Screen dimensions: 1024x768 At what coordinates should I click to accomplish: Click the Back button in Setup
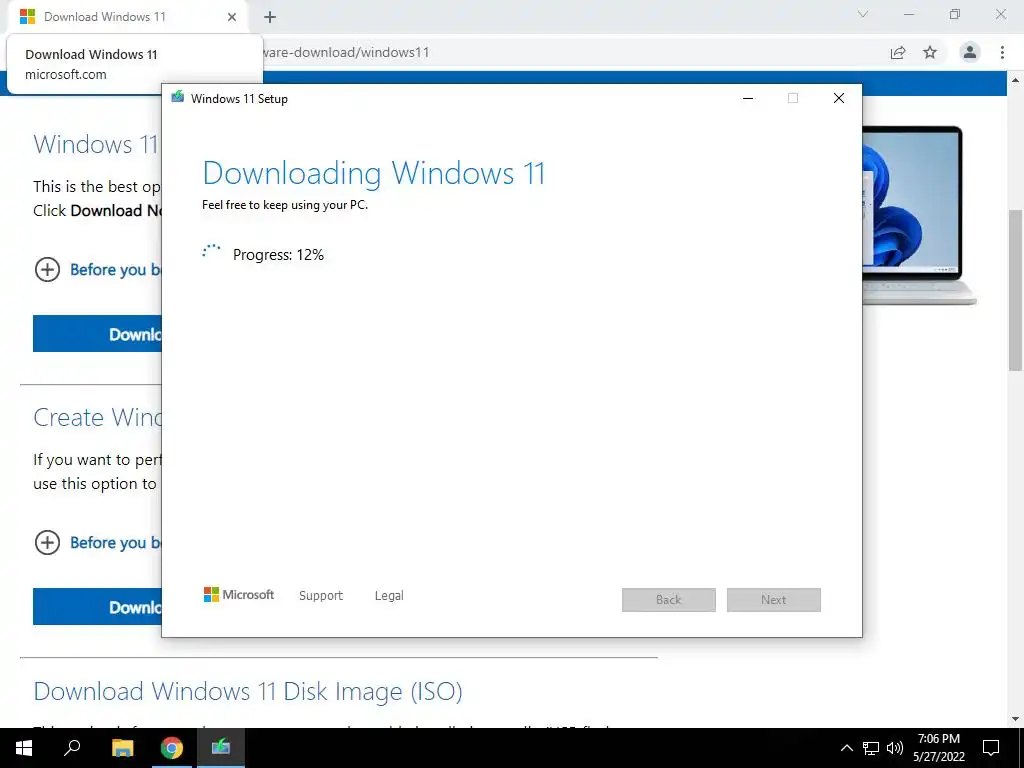click(669, 600)
